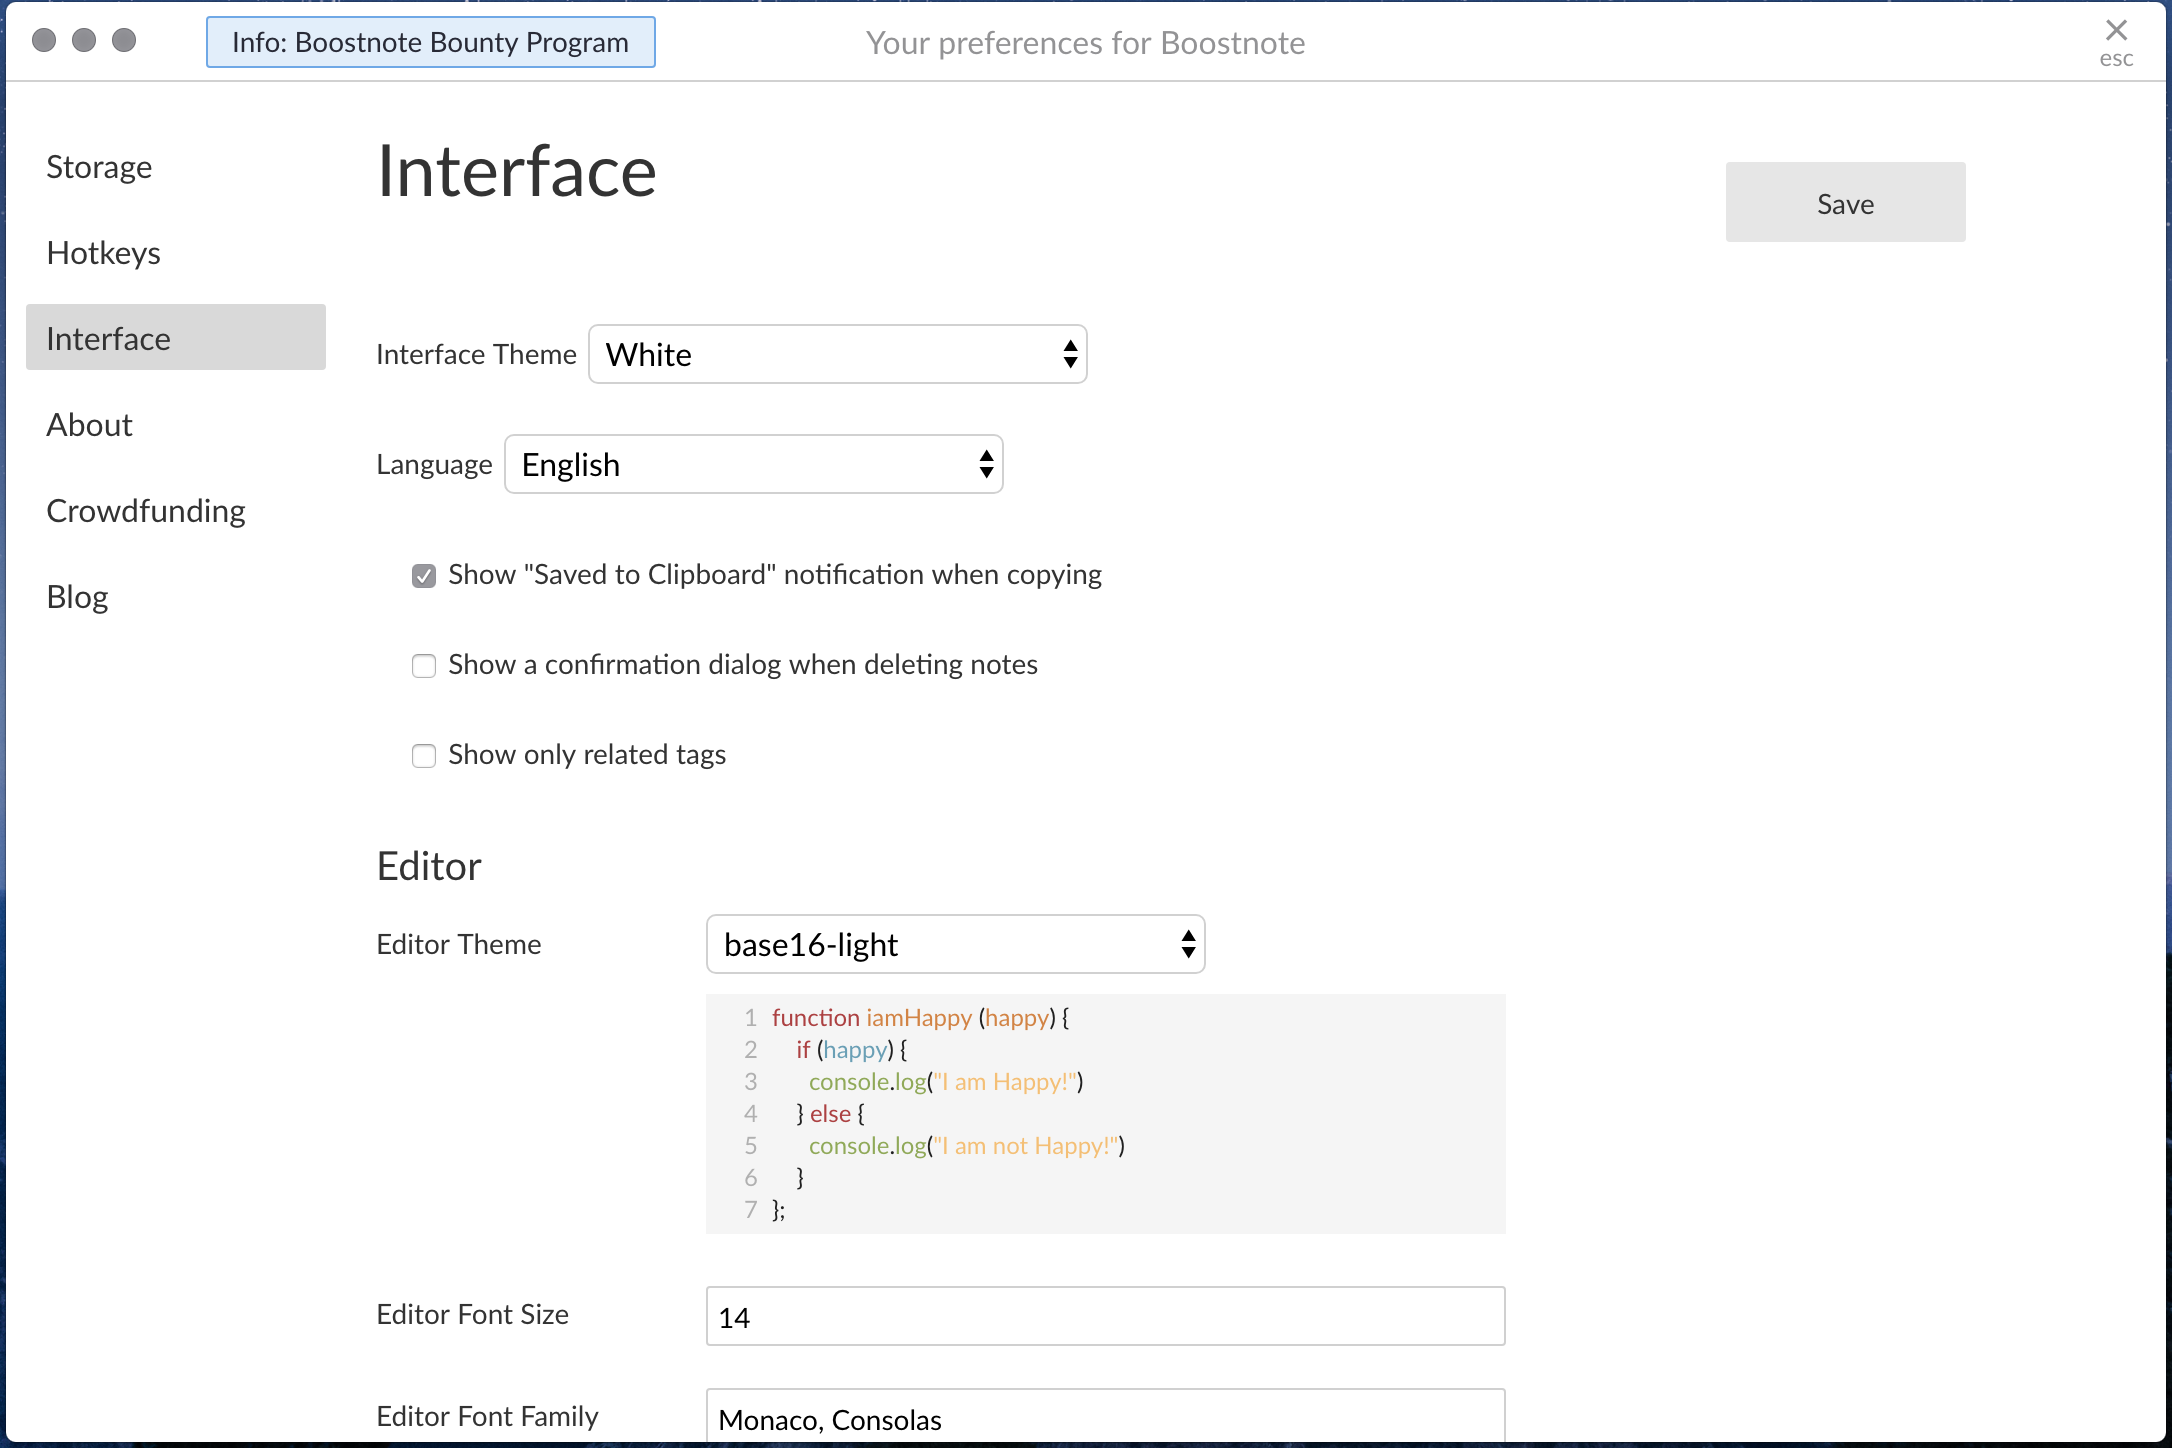Go to the About section
Image resolution: width=2172 pixels, height=1448 pixels.
(89, 425)
